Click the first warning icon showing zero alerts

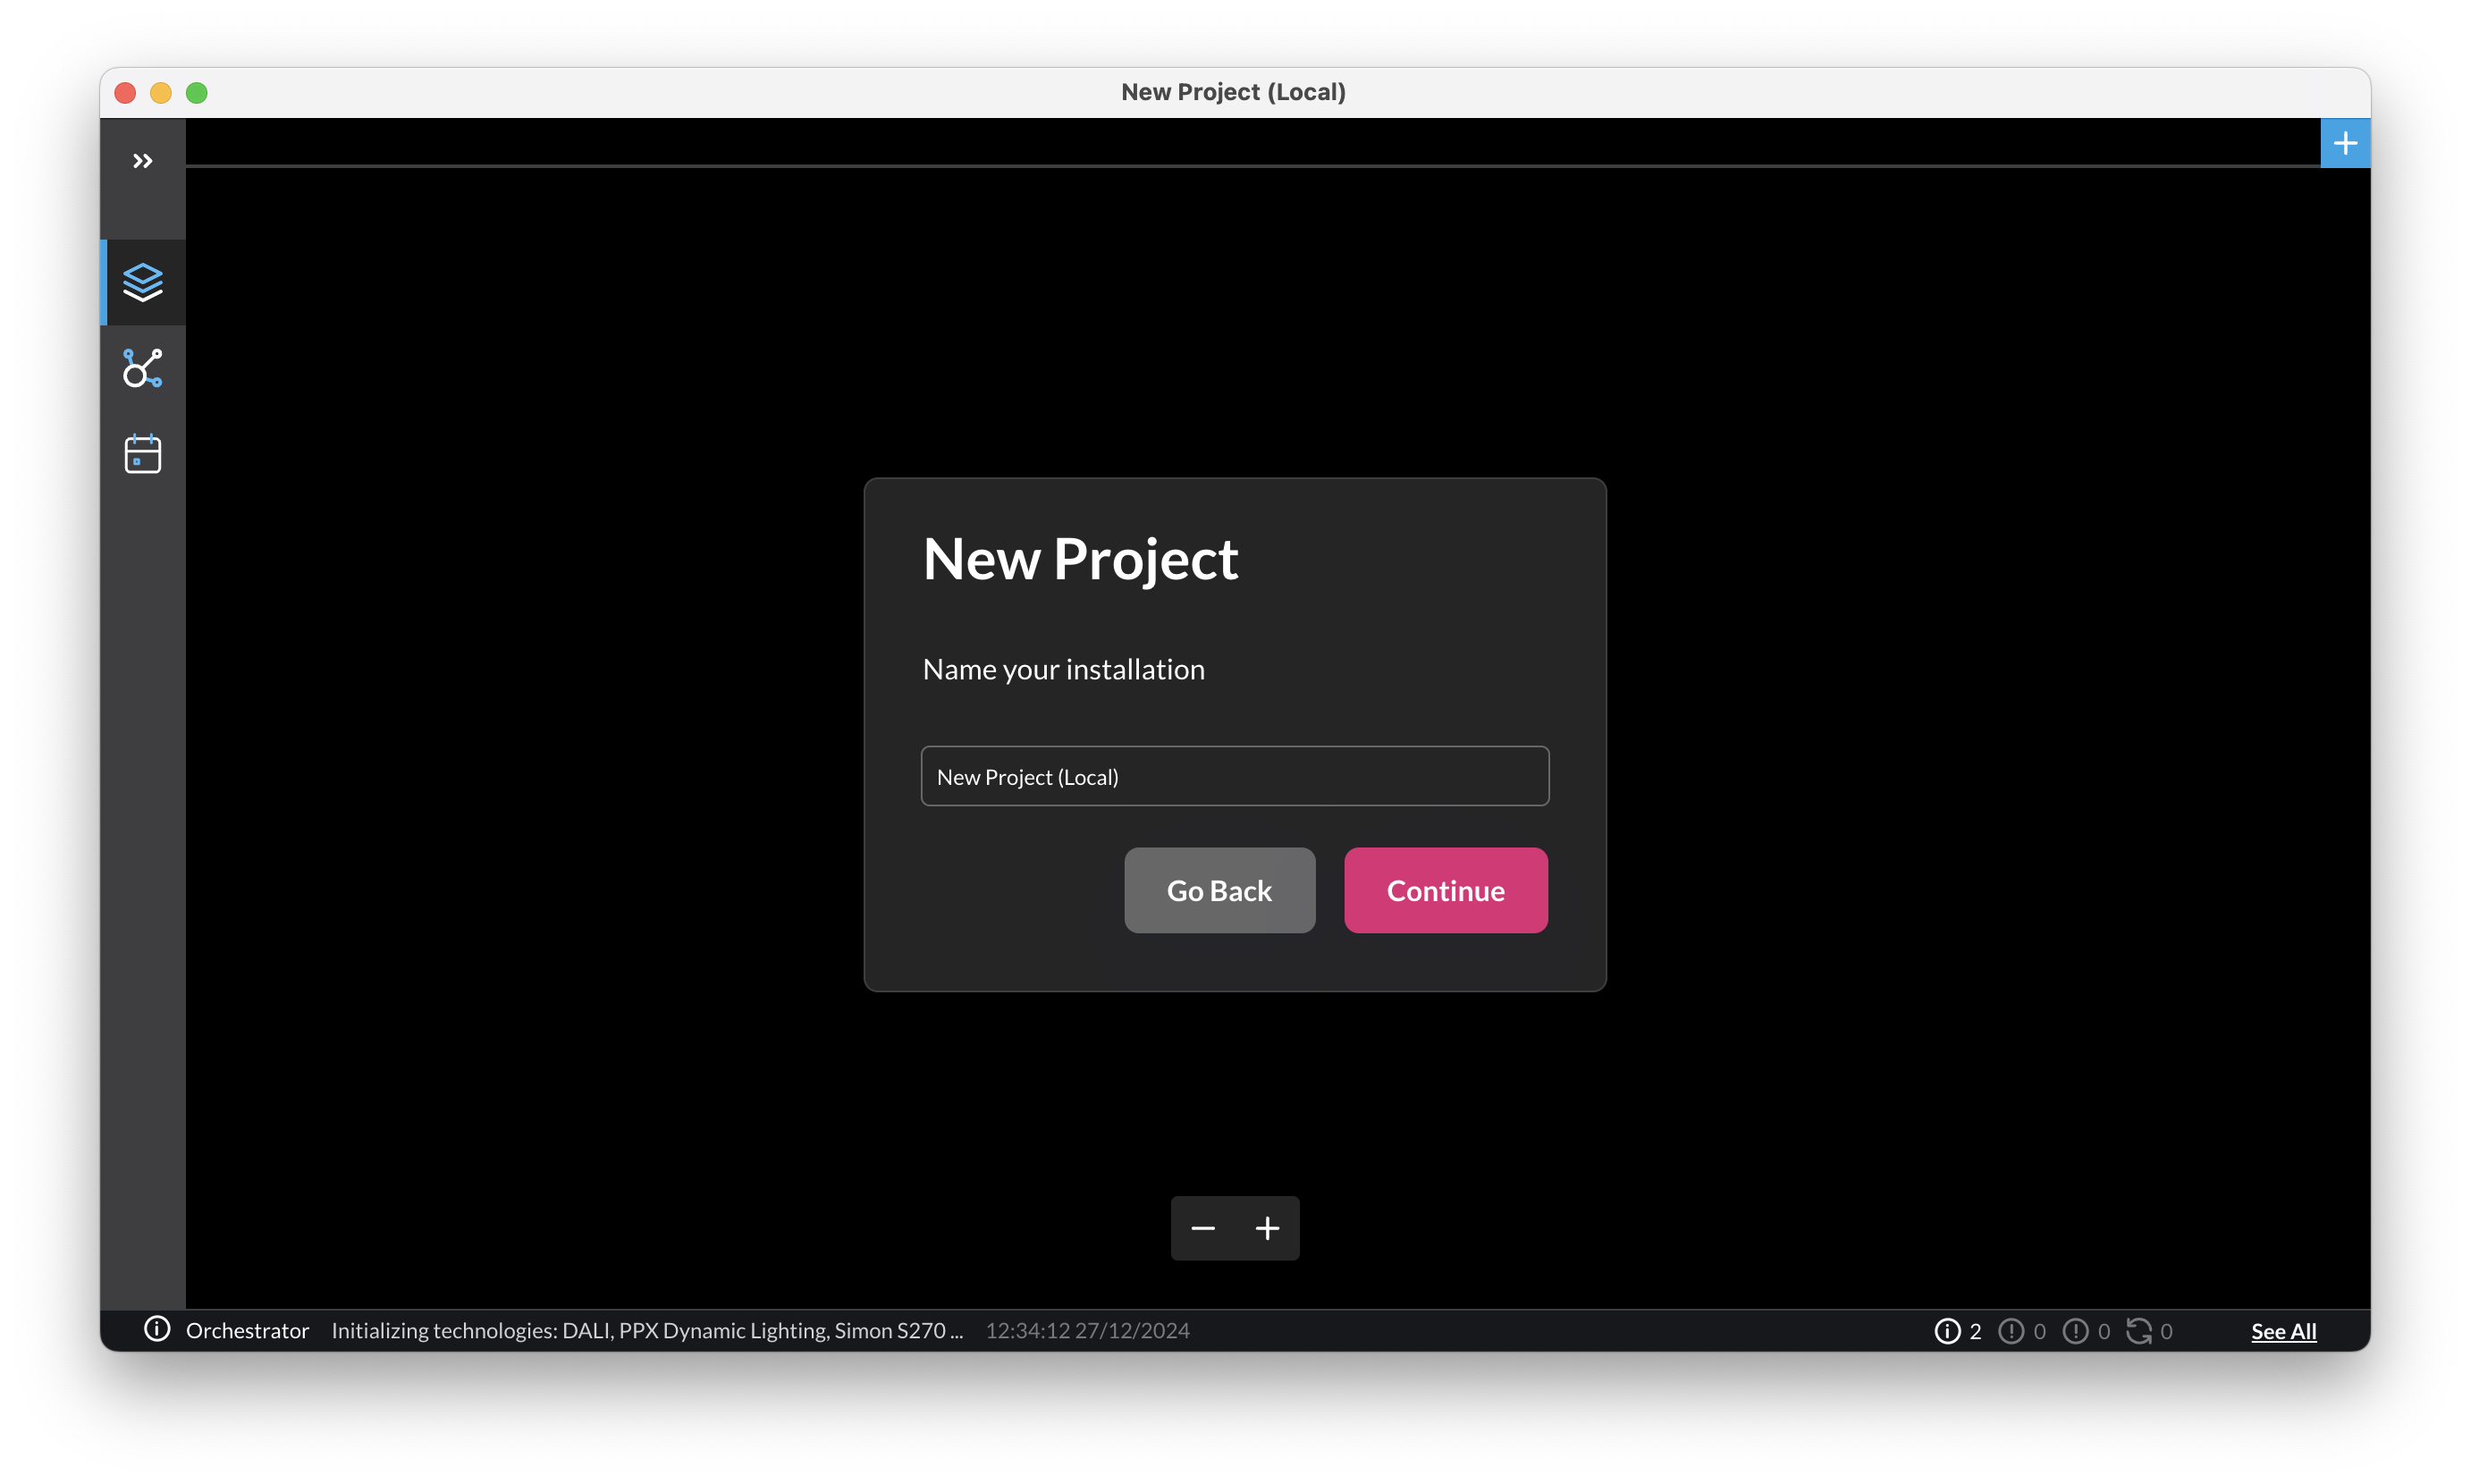(x=2010, y=1330)
